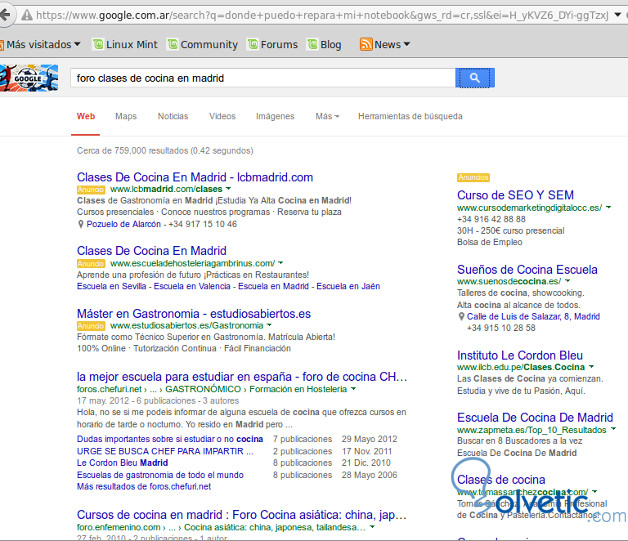Expand arrow next to escueladehosteleriagambrinus.com

coord(280,263)
